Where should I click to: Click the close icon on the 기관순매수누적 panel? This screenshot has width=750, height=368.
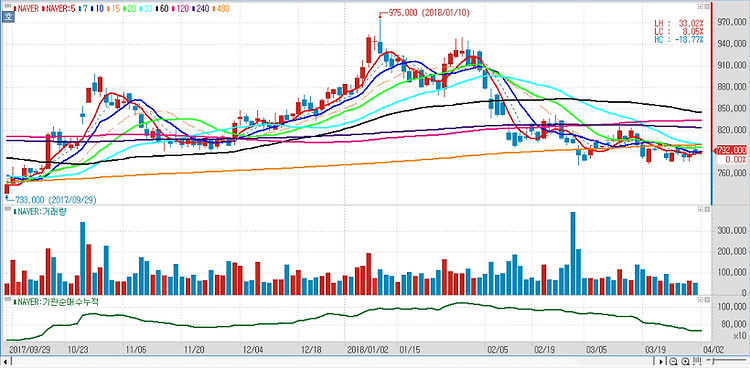point(706,300)
